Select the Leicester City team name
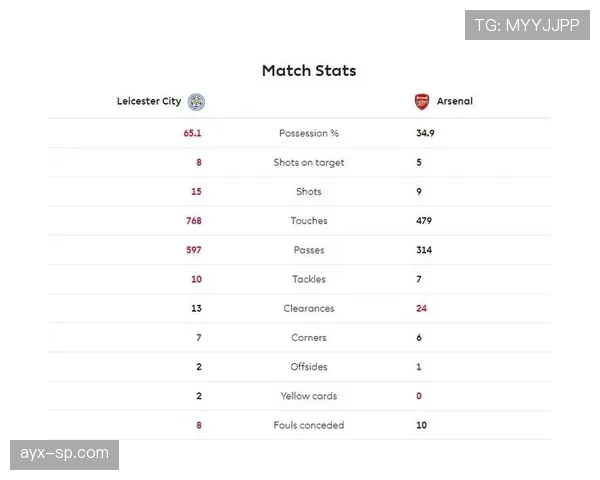 point(148,101)
